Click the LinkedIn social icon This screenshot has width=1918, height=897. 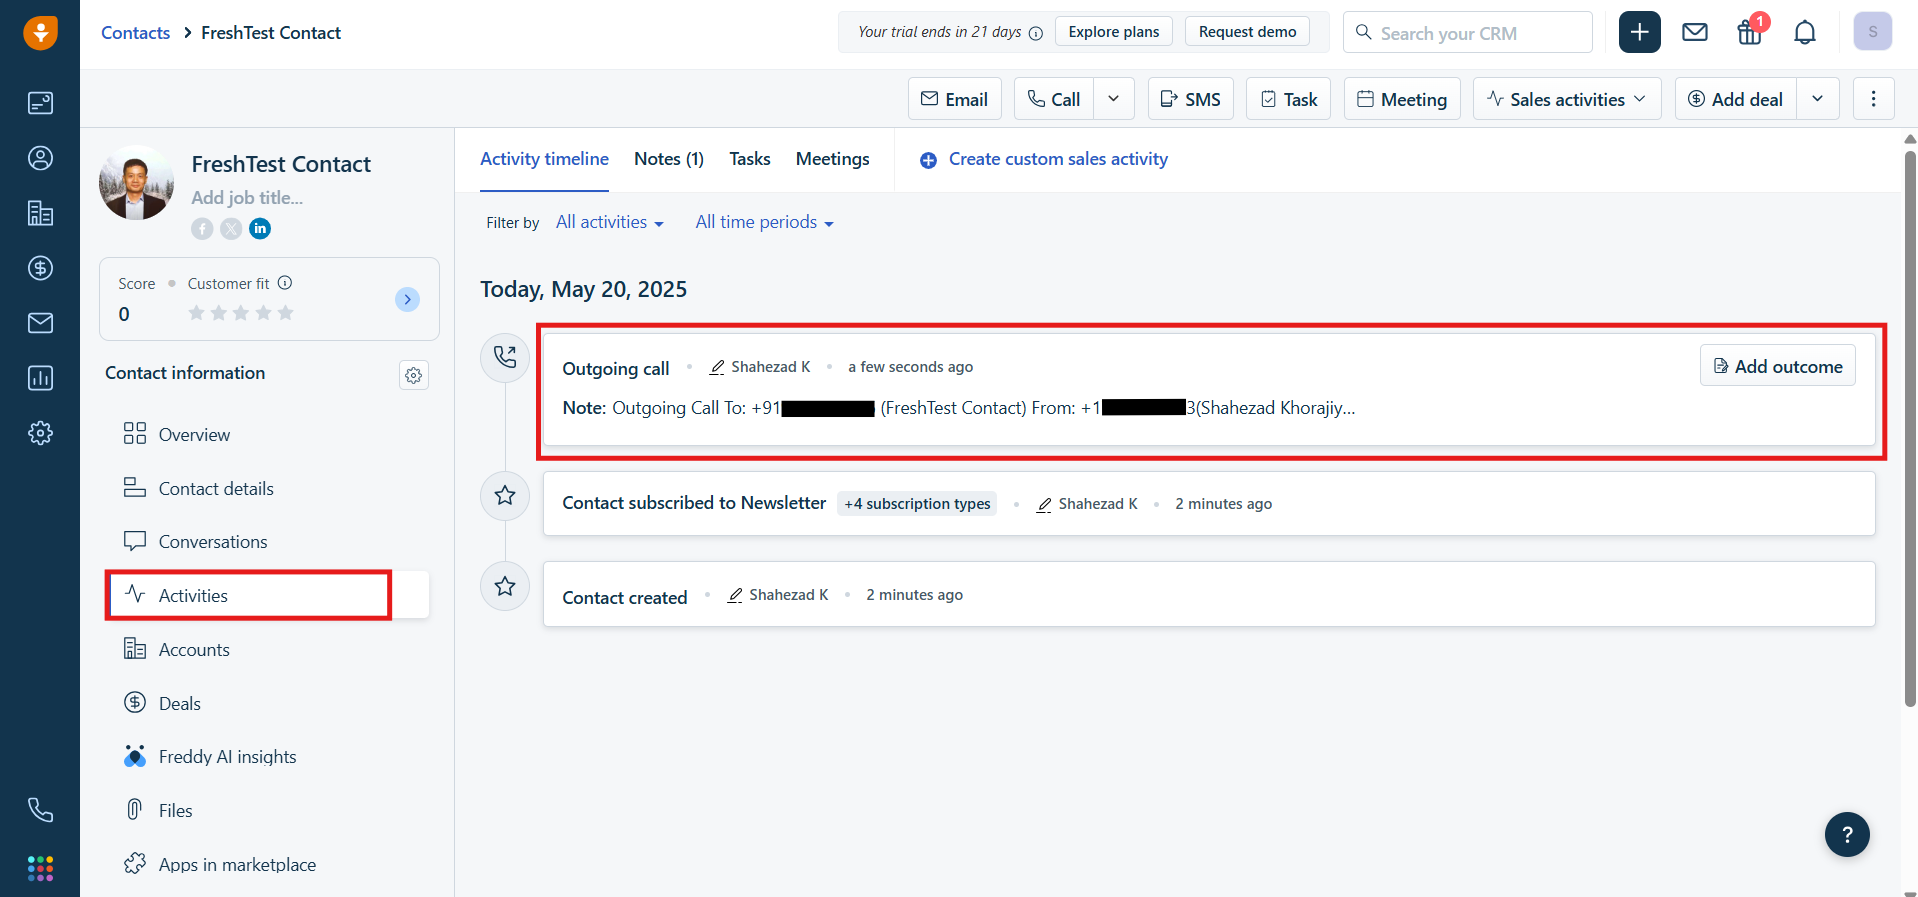(260, 229)
